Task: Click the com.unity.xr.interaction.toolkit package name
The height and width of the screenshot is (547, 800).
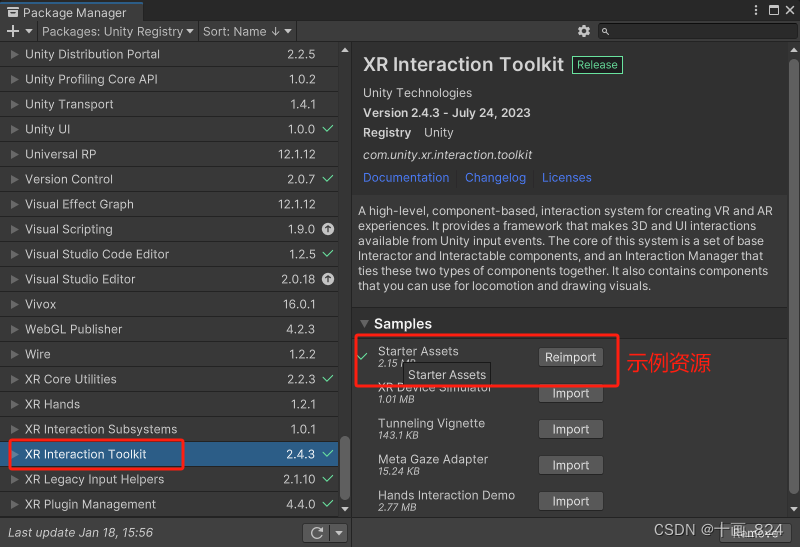Action: (x=447, y=155)
